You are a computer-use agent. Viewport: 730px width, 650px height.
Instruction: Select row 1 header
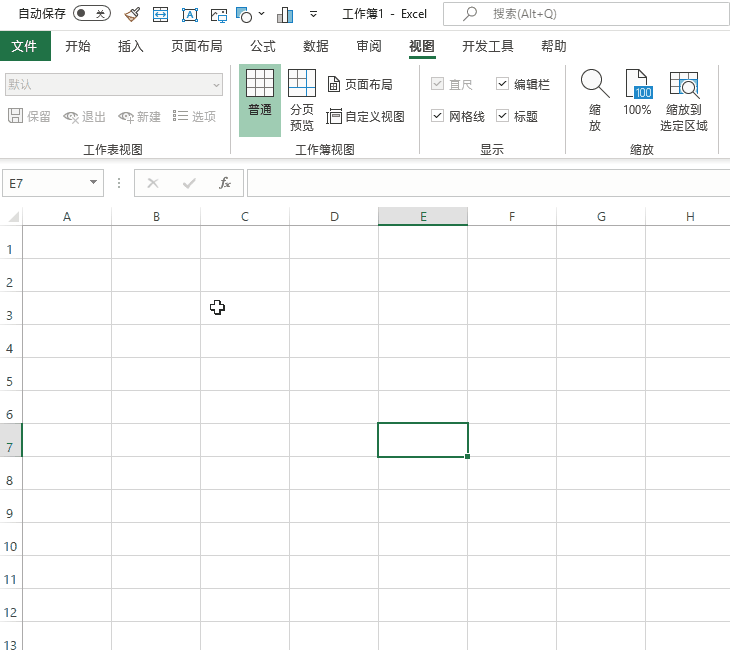click(x=11, y=243)
